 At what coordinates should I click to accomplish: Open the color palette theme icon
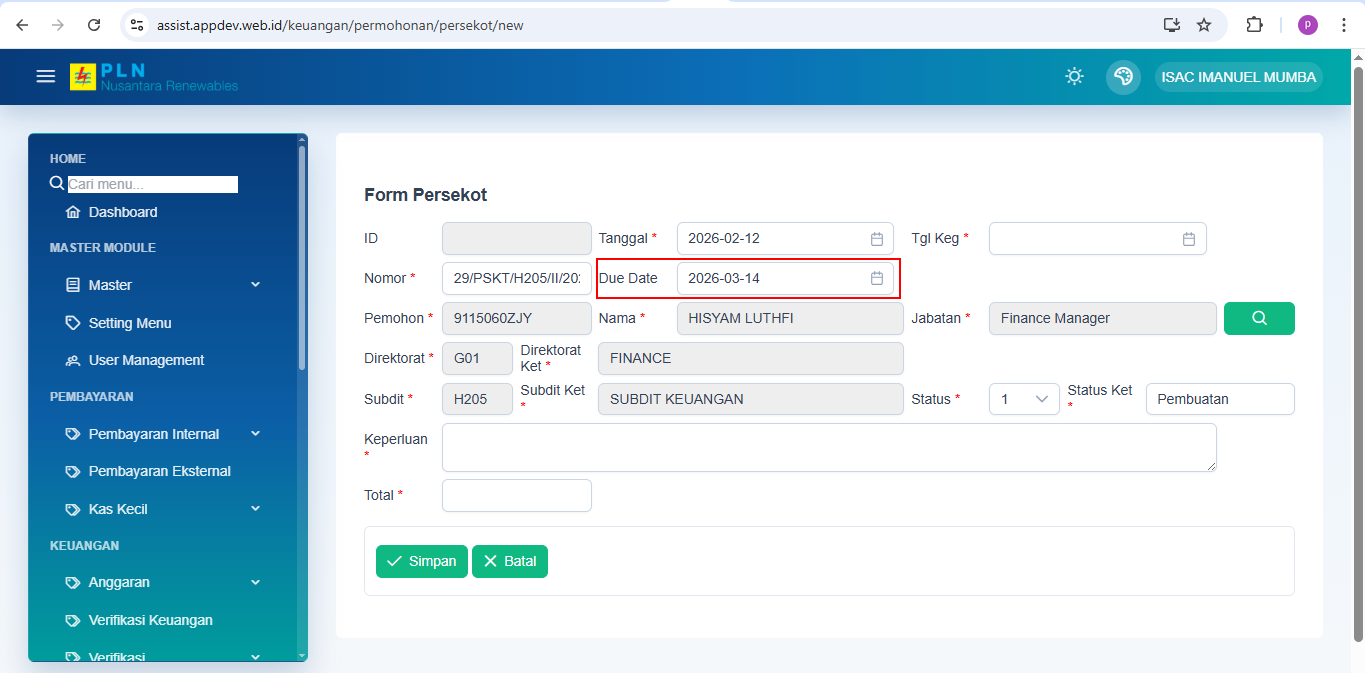(x=1123, y=77)
